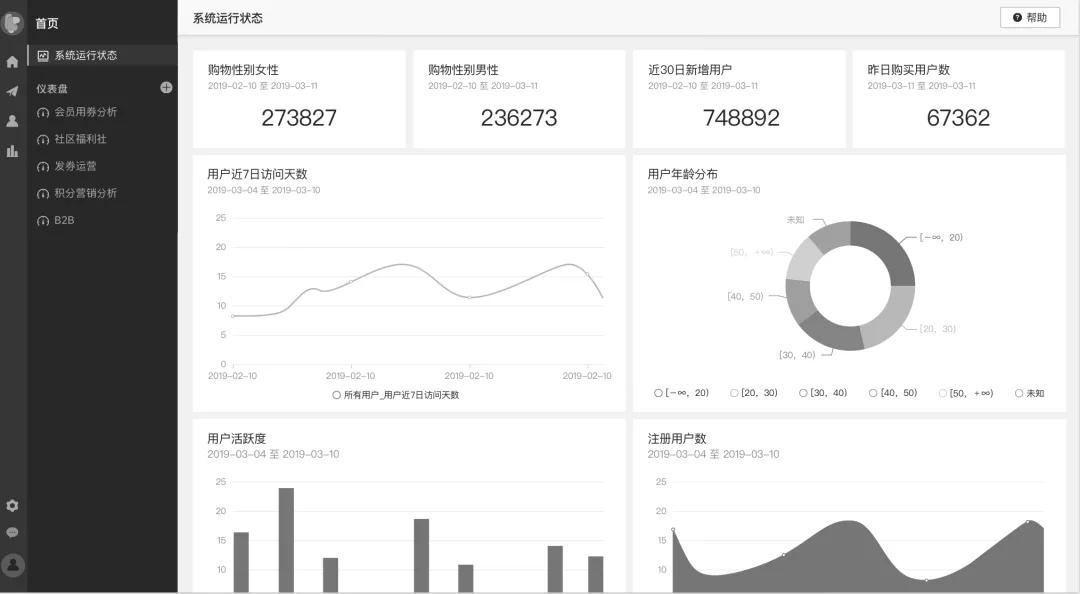The image size is (1080, 594).
Task: Open the B2B dashboard entry
Action: tap(63, 220)
